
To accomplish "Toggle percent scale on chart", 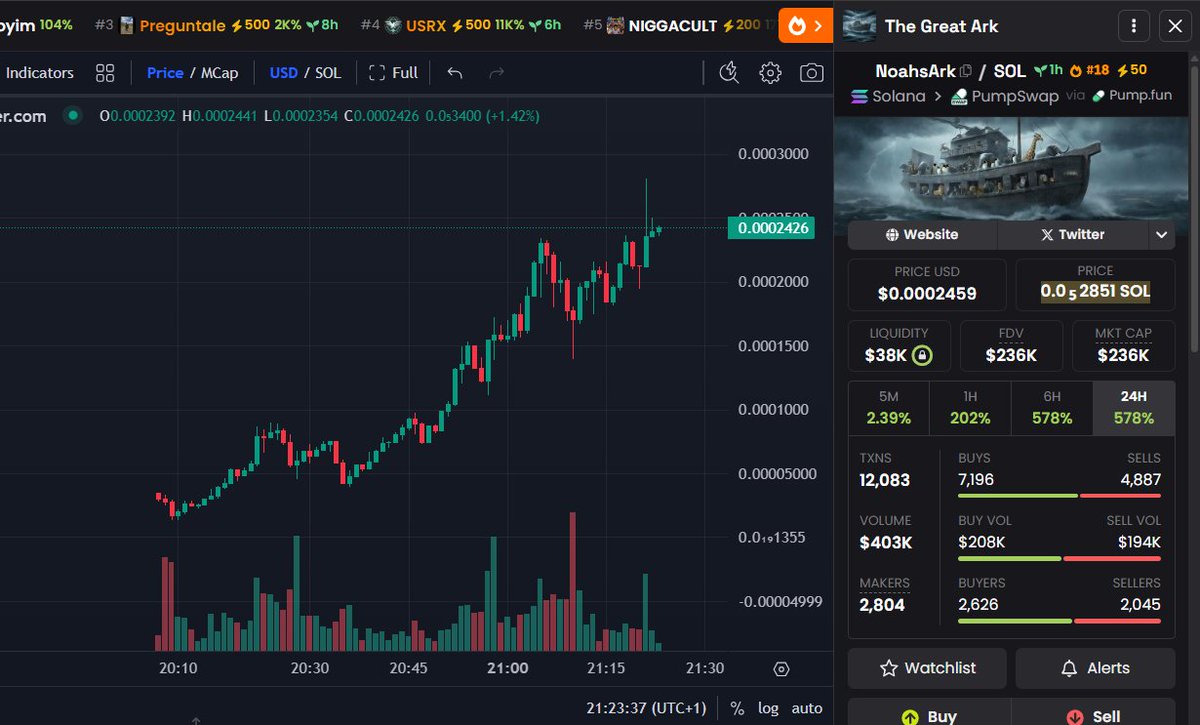I will tap(737, 708).
